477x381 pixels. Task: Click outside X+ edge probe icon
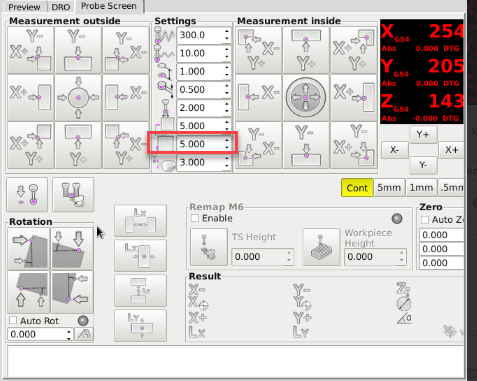[x=31, y=98]
